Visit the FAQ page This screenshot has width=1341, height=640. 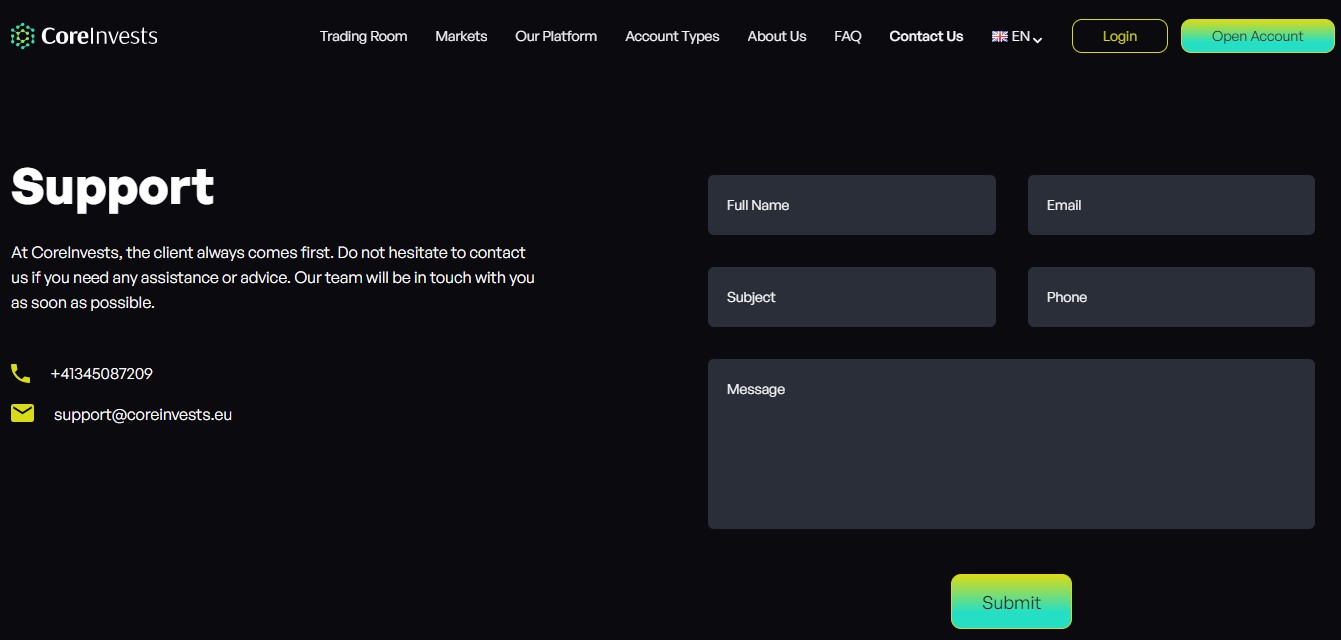(847, 36)
